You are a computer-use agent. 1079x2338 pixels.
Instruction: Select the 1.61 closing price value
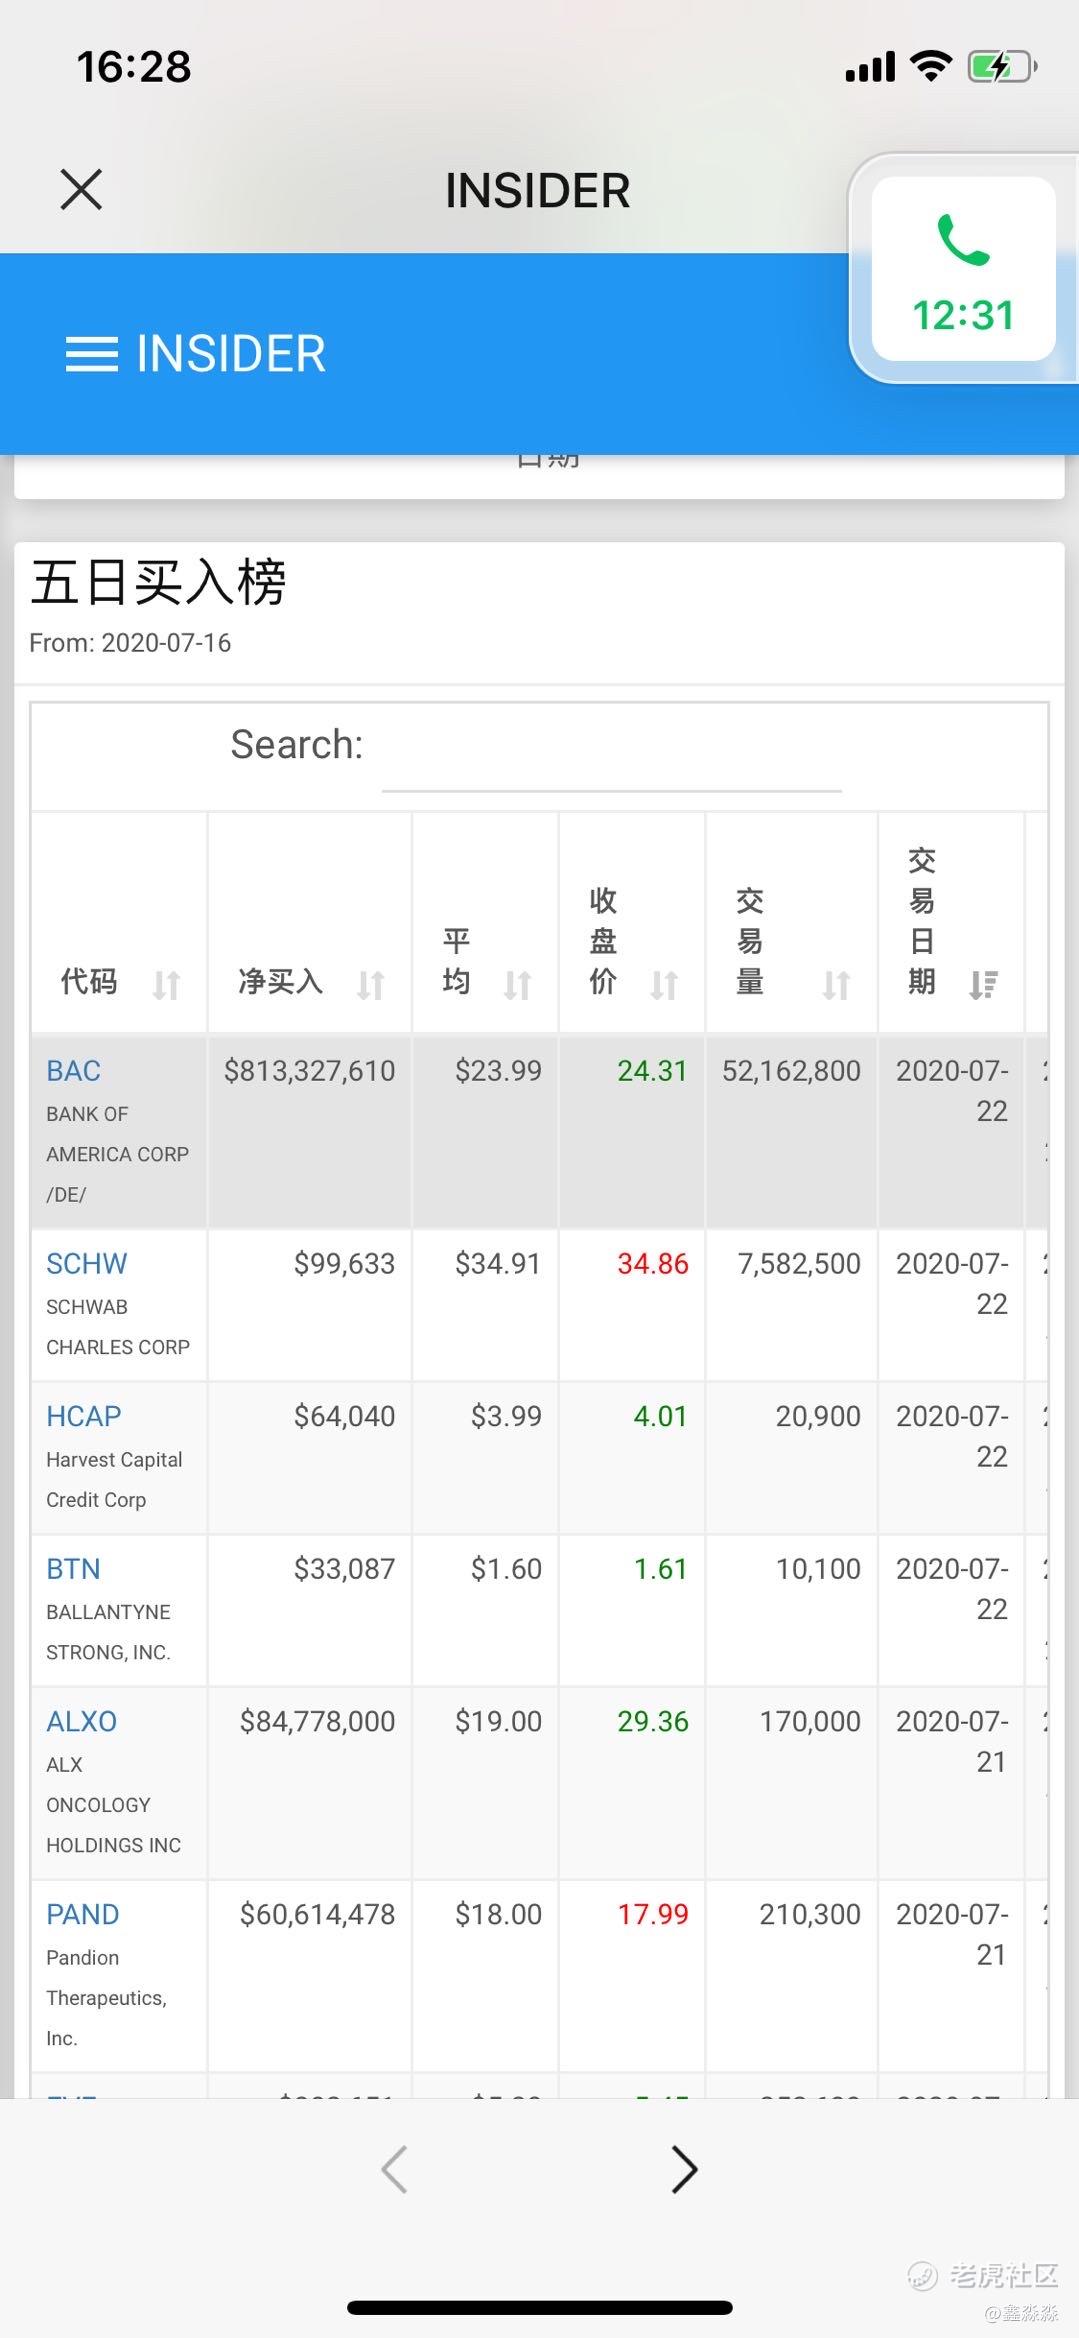(660, 1569)
